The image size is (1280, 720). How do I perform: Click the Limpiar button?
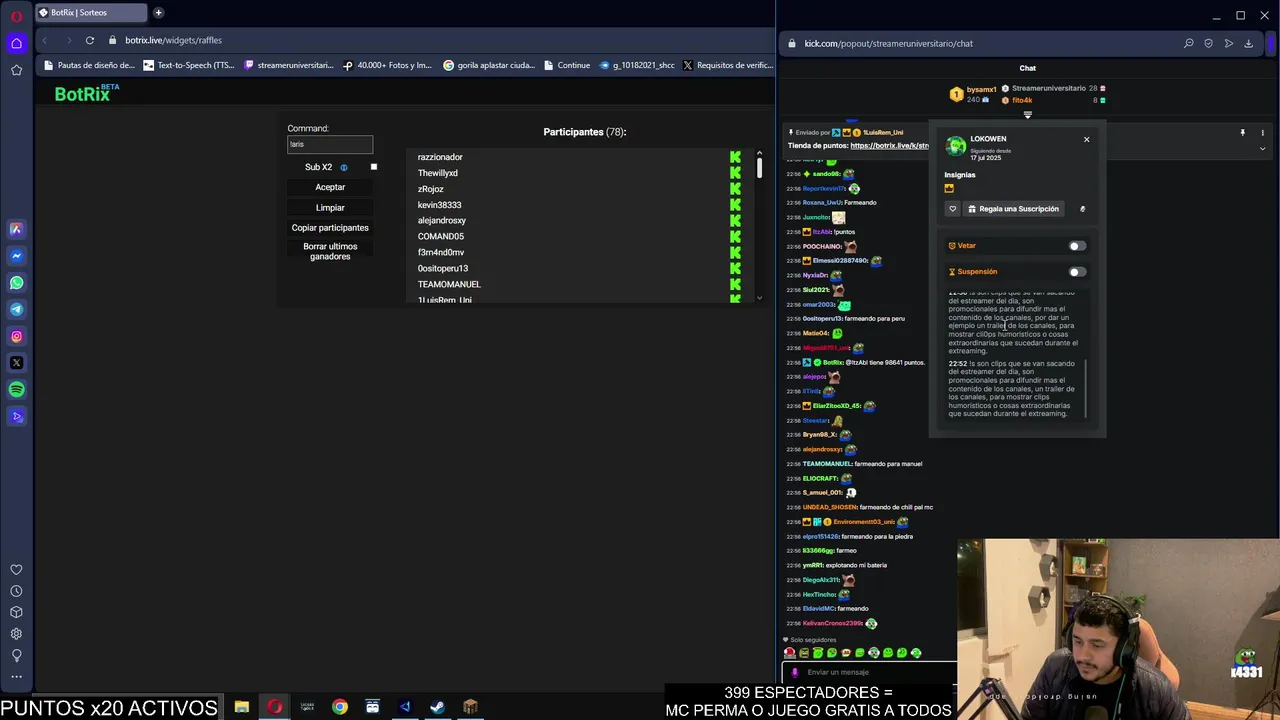(x=330, y=208)
